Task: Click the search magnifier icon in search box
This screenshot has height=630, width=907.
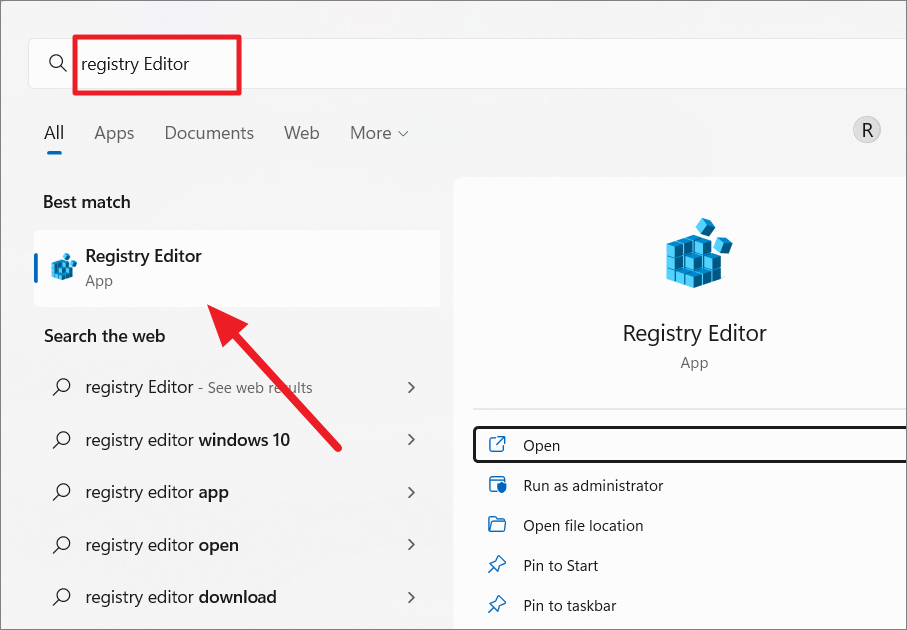Action: point(57,62)
